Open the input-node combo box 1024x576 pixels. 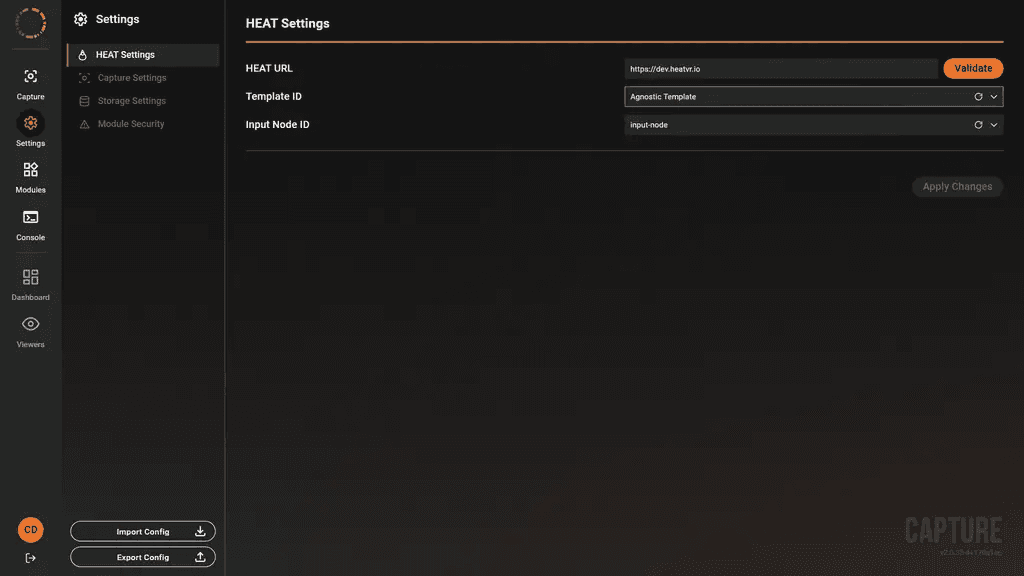pyautogui.click(x=814, y=125)
